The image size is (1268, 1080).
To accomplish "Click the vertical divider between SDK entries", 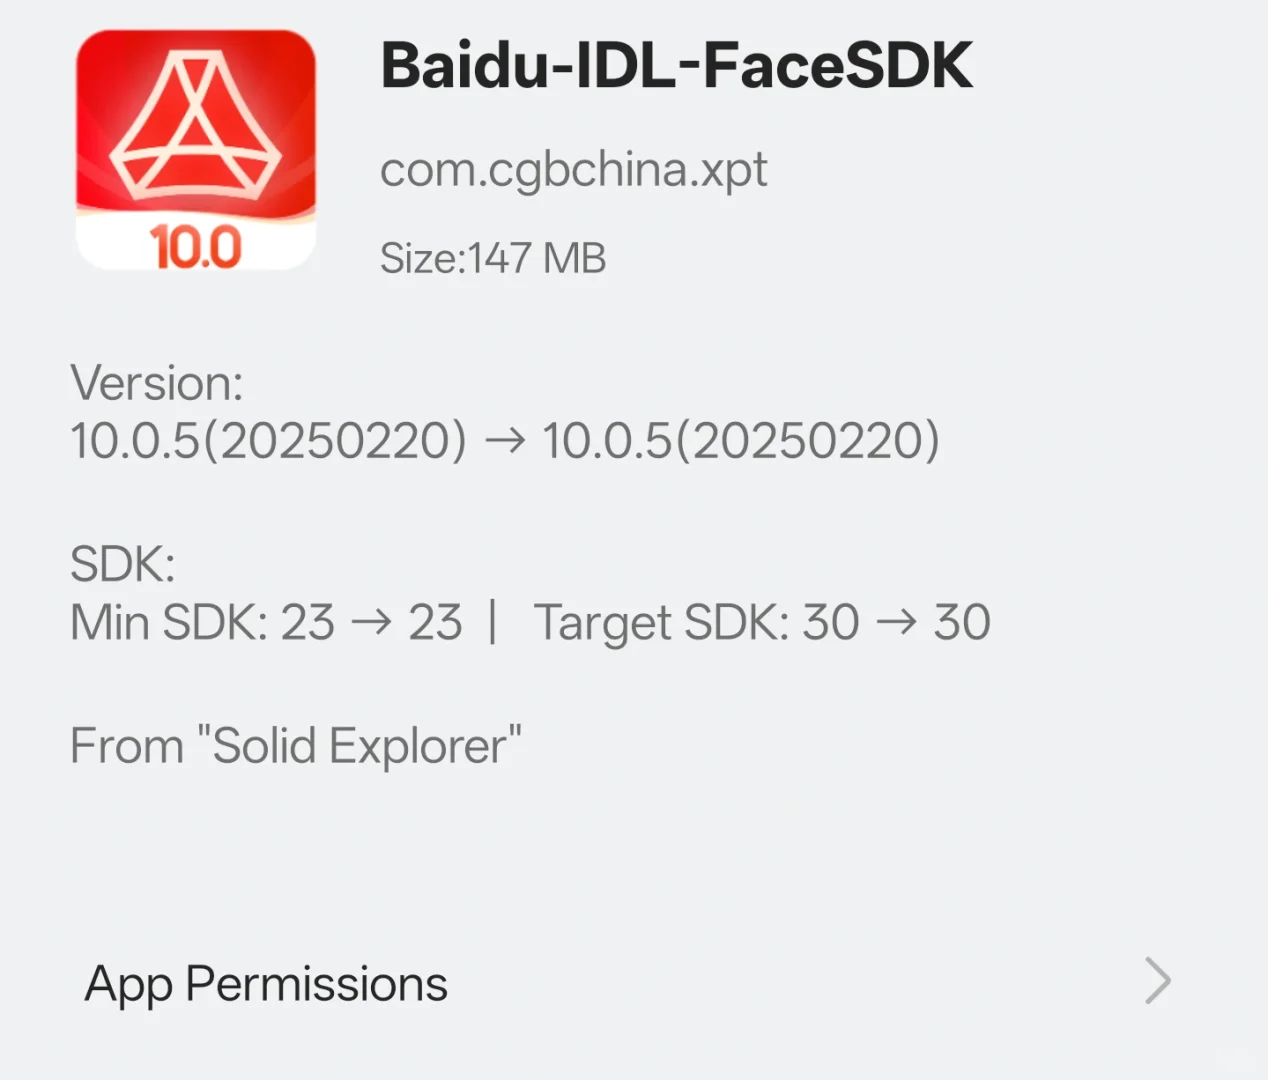I will pos(493,622).
